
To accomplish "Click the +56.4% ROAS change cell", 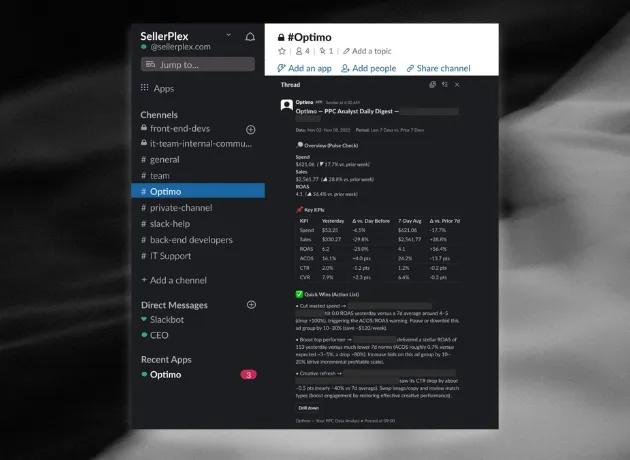I will (x=438, y=249).
